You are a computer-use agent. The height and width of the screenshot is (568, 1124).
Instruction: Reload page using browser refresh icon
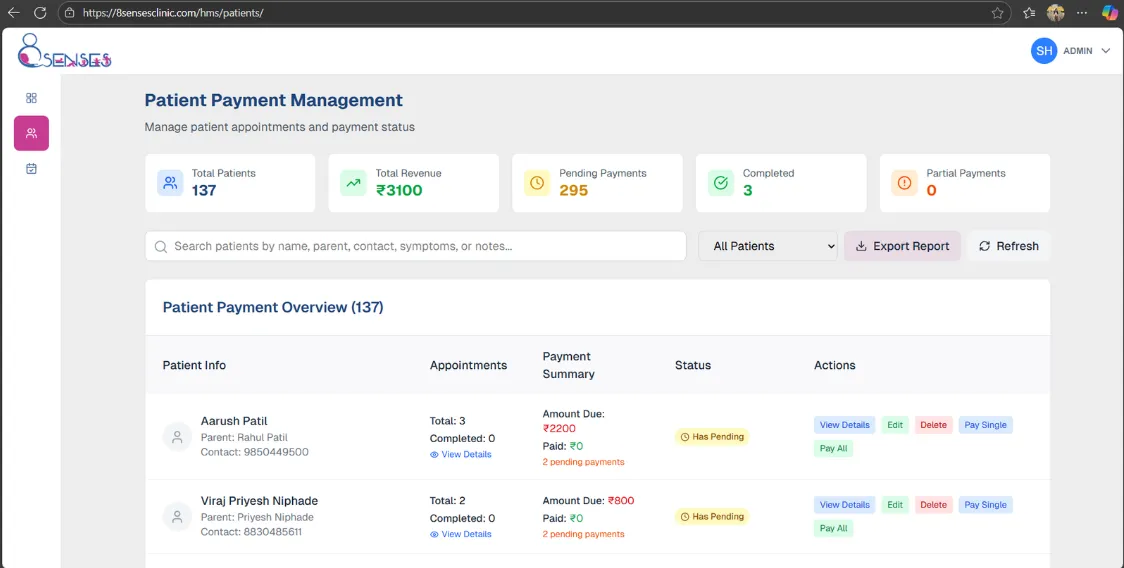pos(40,13)
